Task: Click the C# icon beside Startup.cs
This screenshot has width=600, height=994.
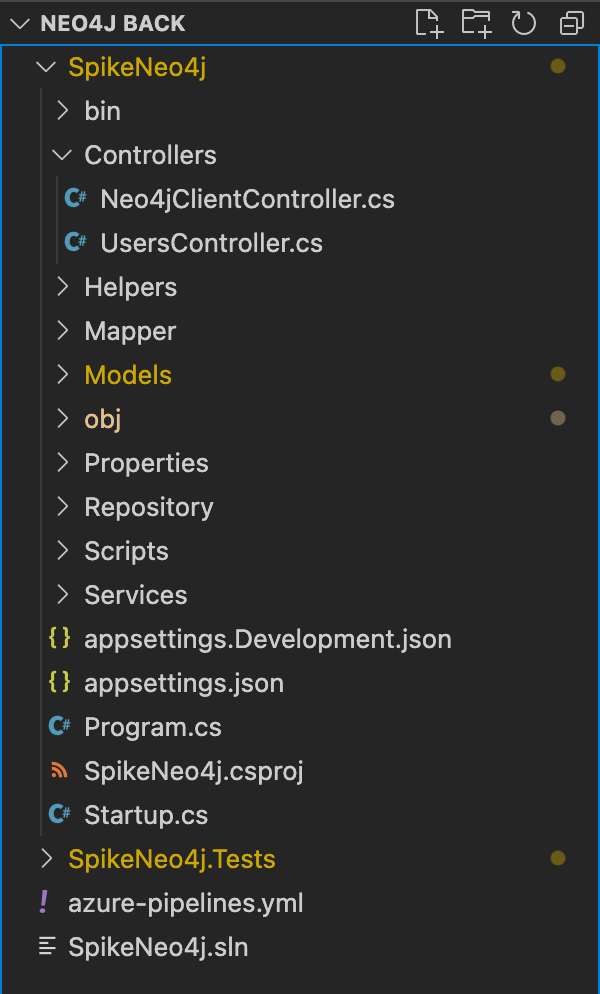Action: coord(60,814)
